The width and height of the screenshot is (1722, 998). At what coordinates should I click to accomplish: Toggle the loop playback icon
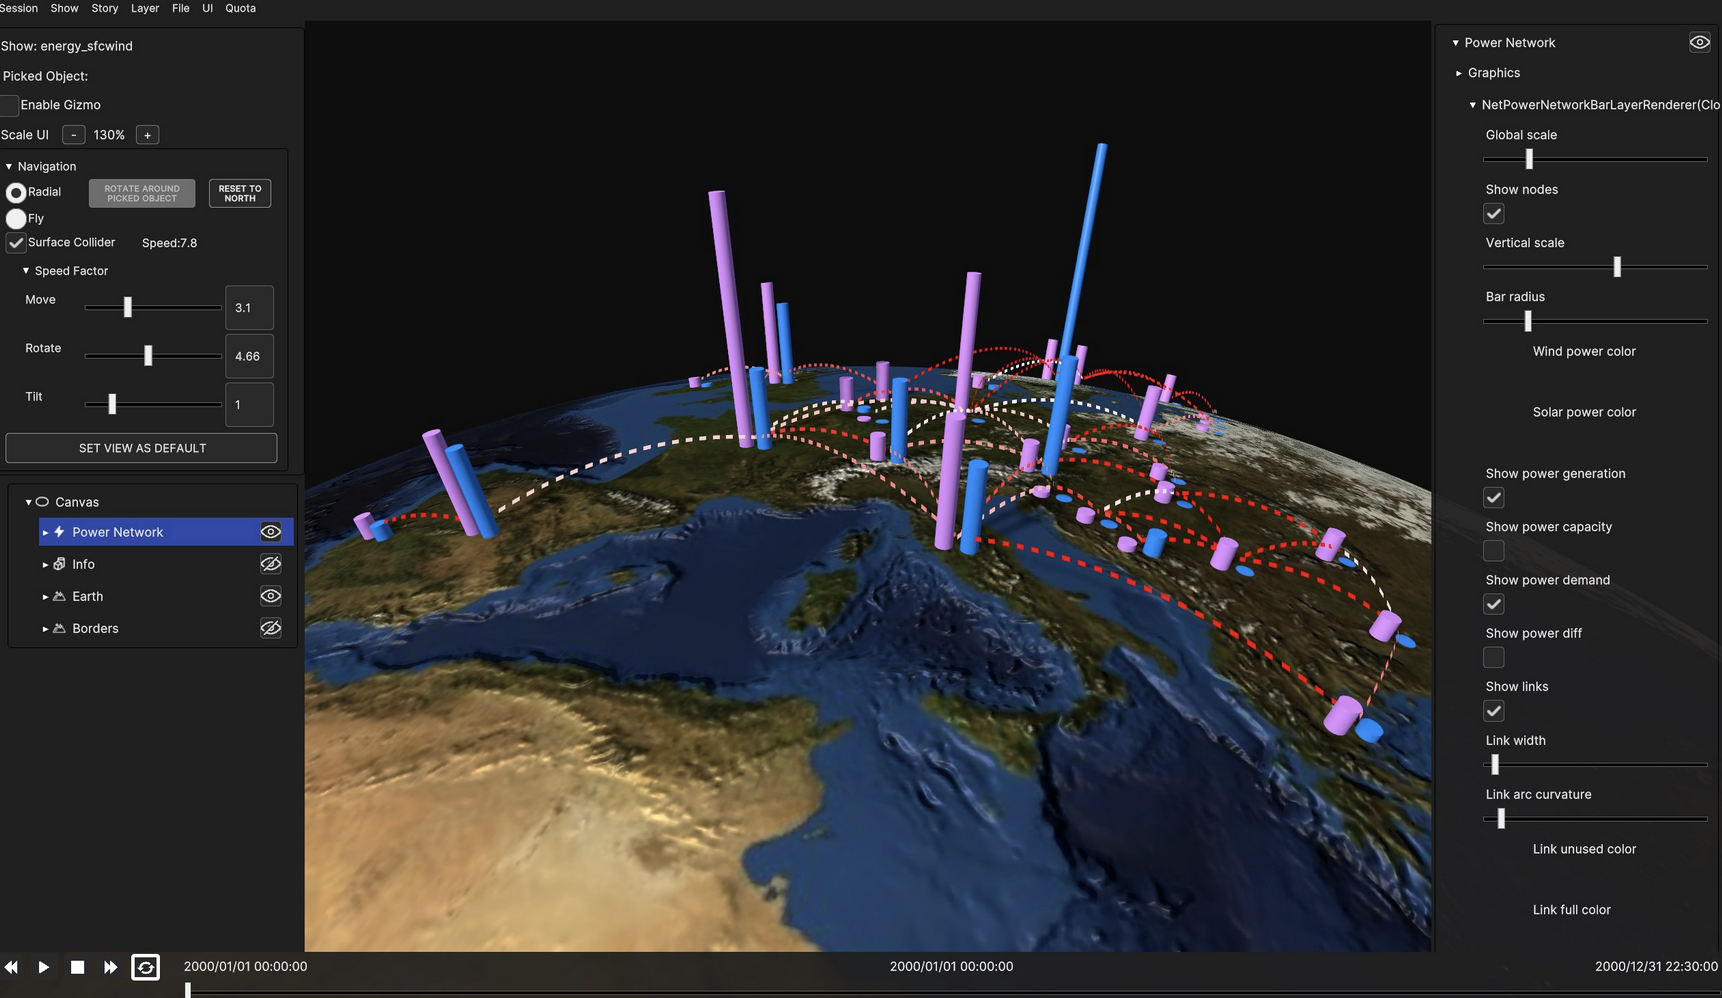[145, 967]
